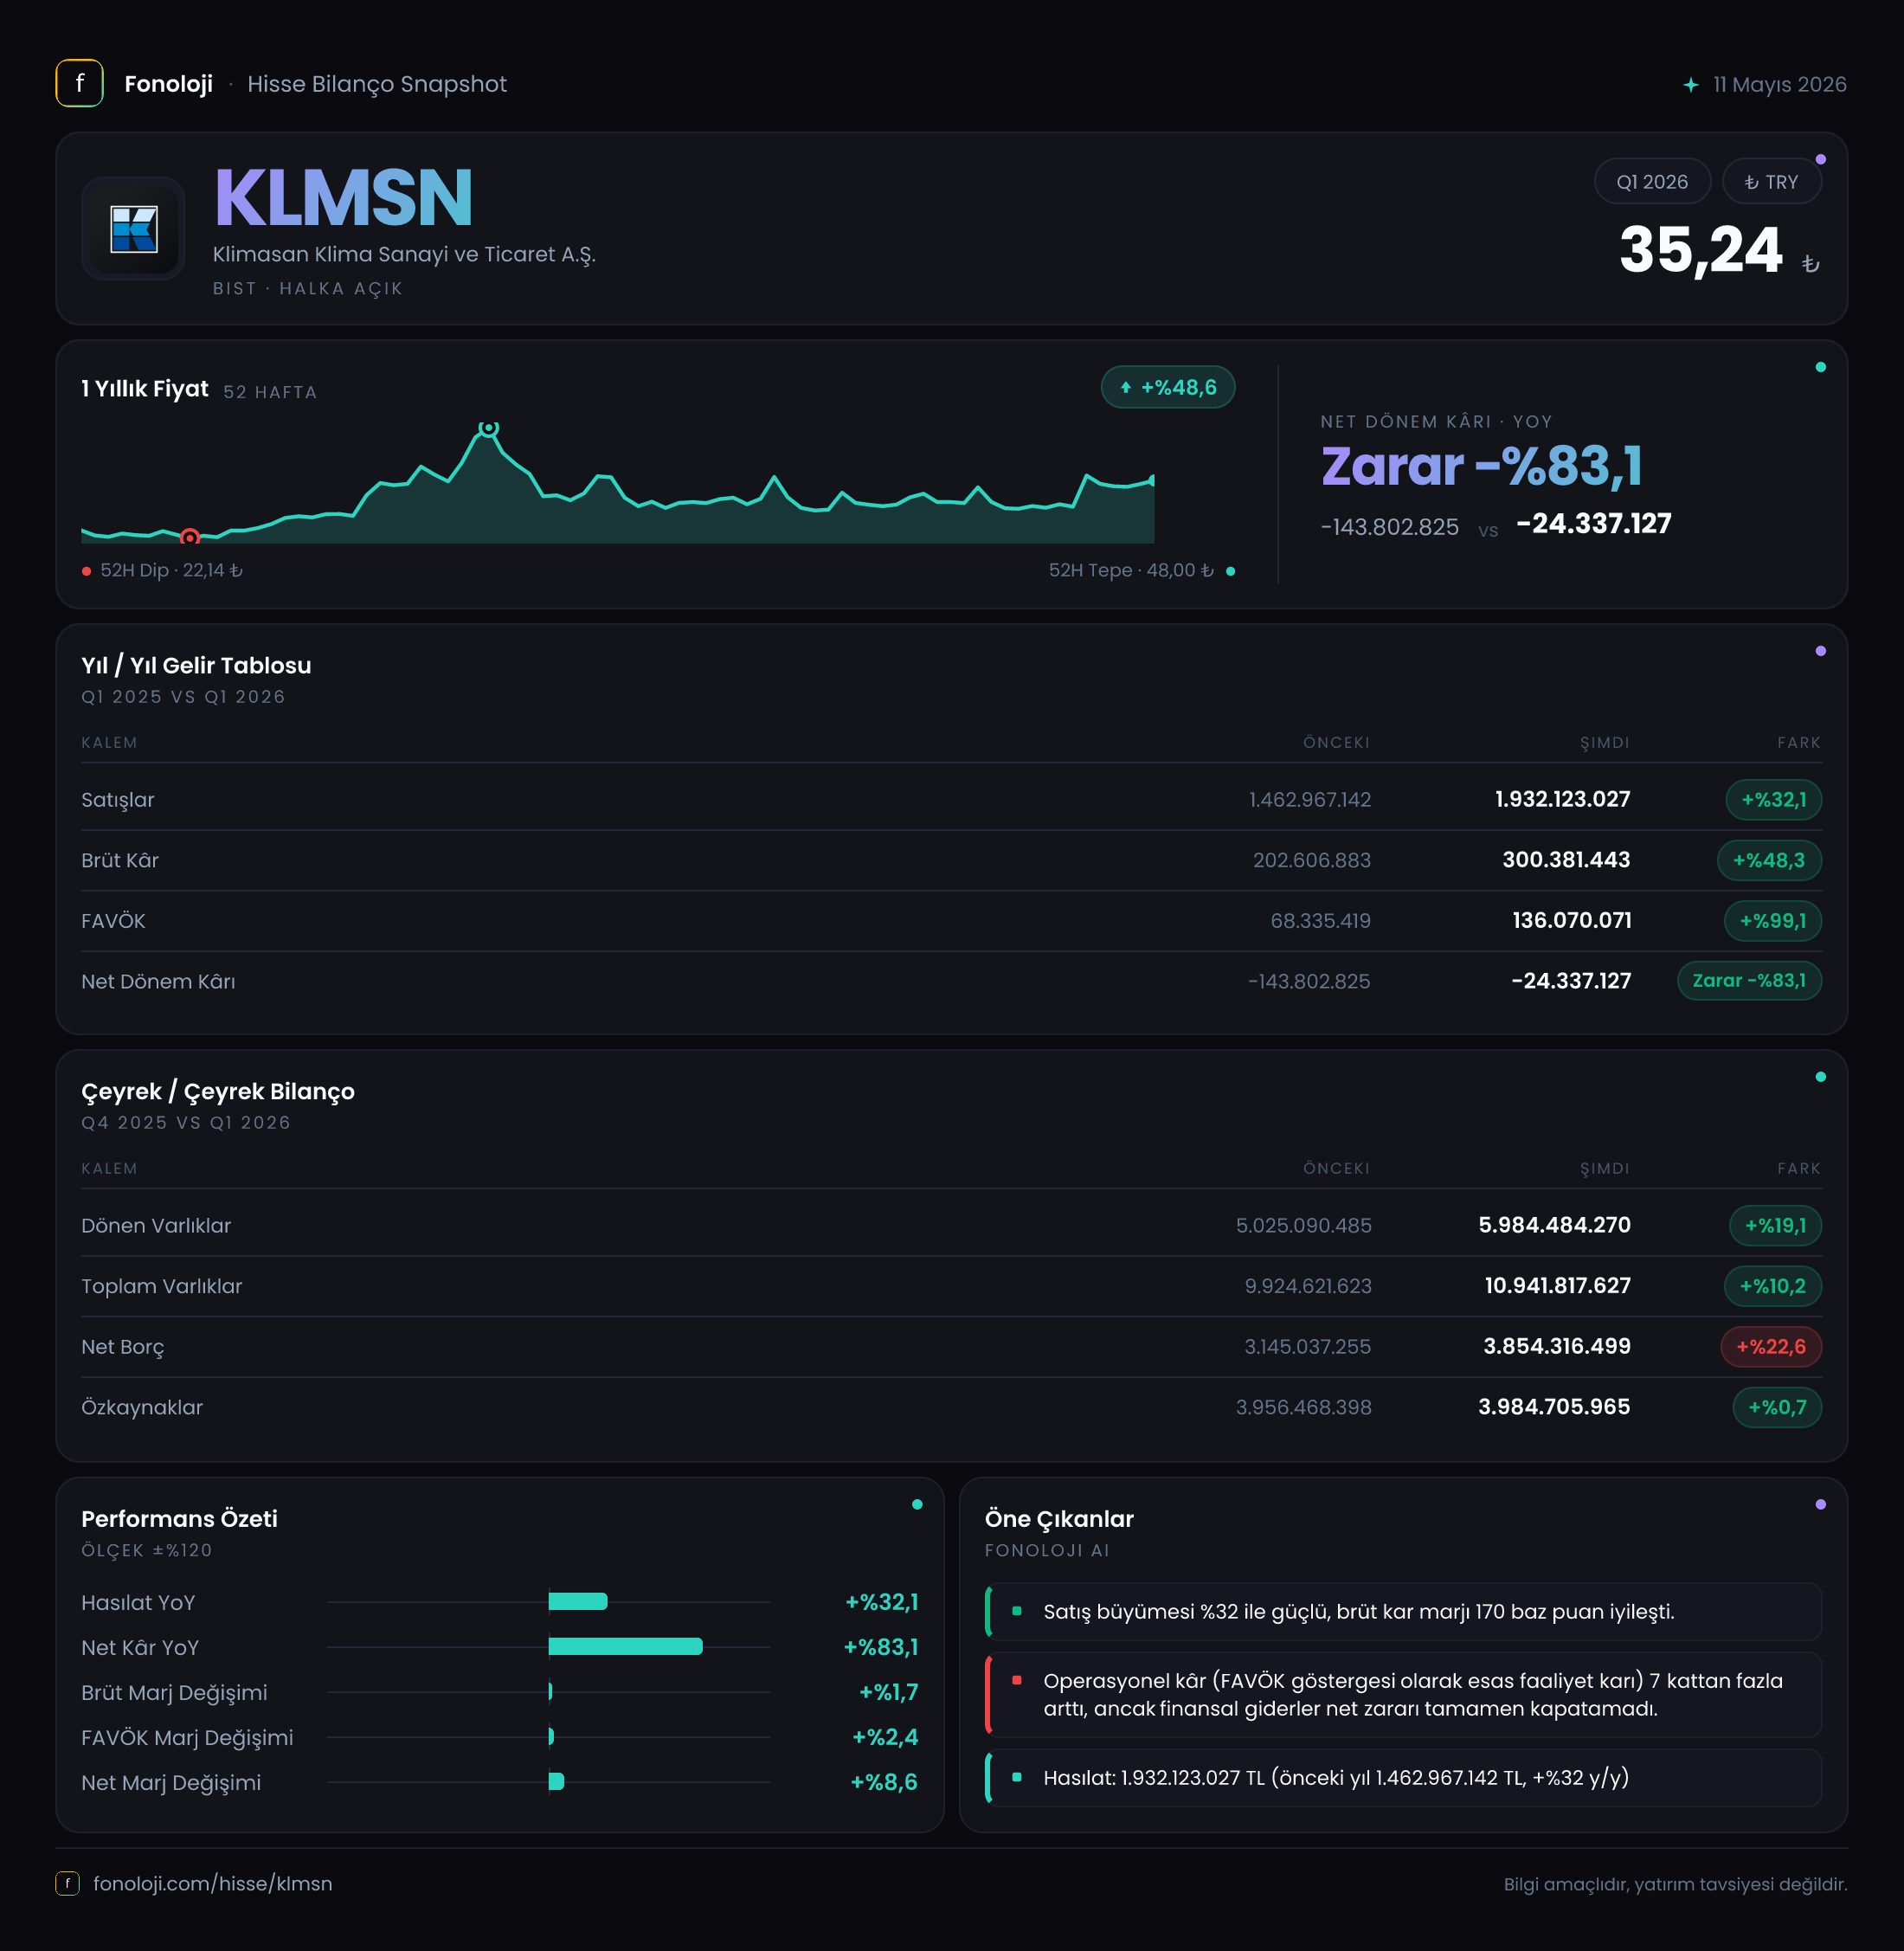Click the +%32,1 badge in Satışlar row
This screenshot has height=1951, width=1904.
pos(1773,800)
